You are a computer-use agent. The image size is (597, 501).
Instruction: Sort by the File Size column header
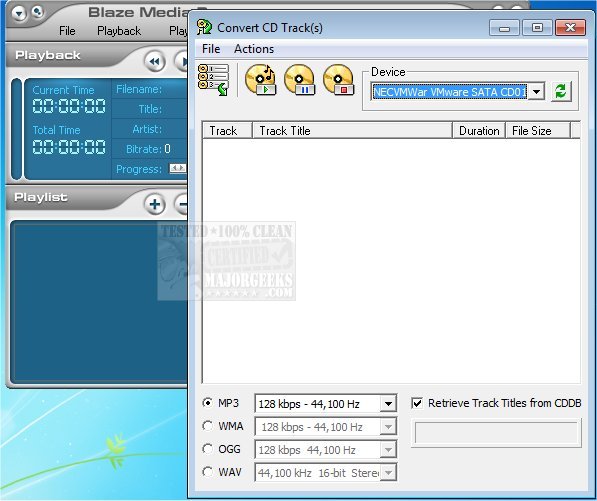(x=538, y=131)
